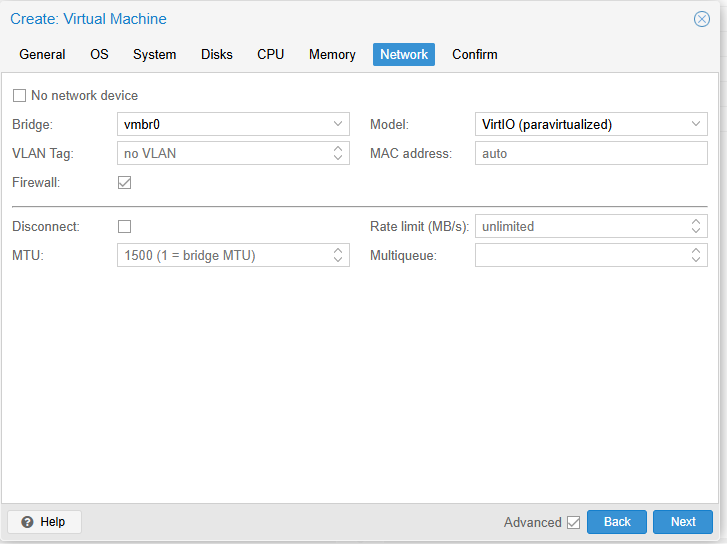The width and height of the screenshot is (727, 544).
Task: Toggle the Advanced options checkbox
Action: click(574, 522)
